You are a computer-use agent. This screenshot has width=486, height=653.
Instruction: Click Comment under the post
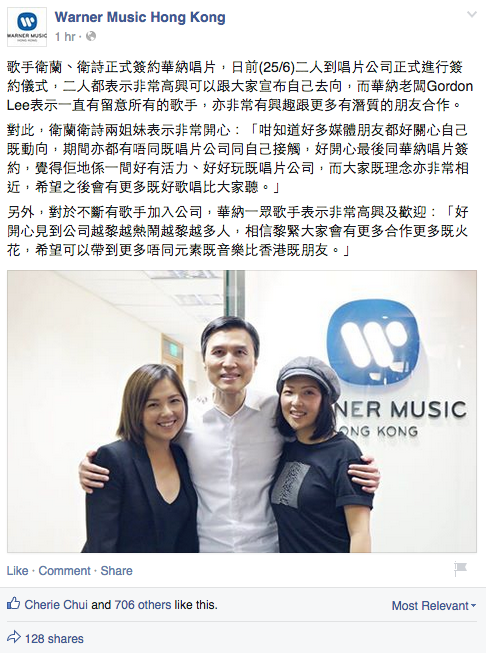(x=65, y=571)
